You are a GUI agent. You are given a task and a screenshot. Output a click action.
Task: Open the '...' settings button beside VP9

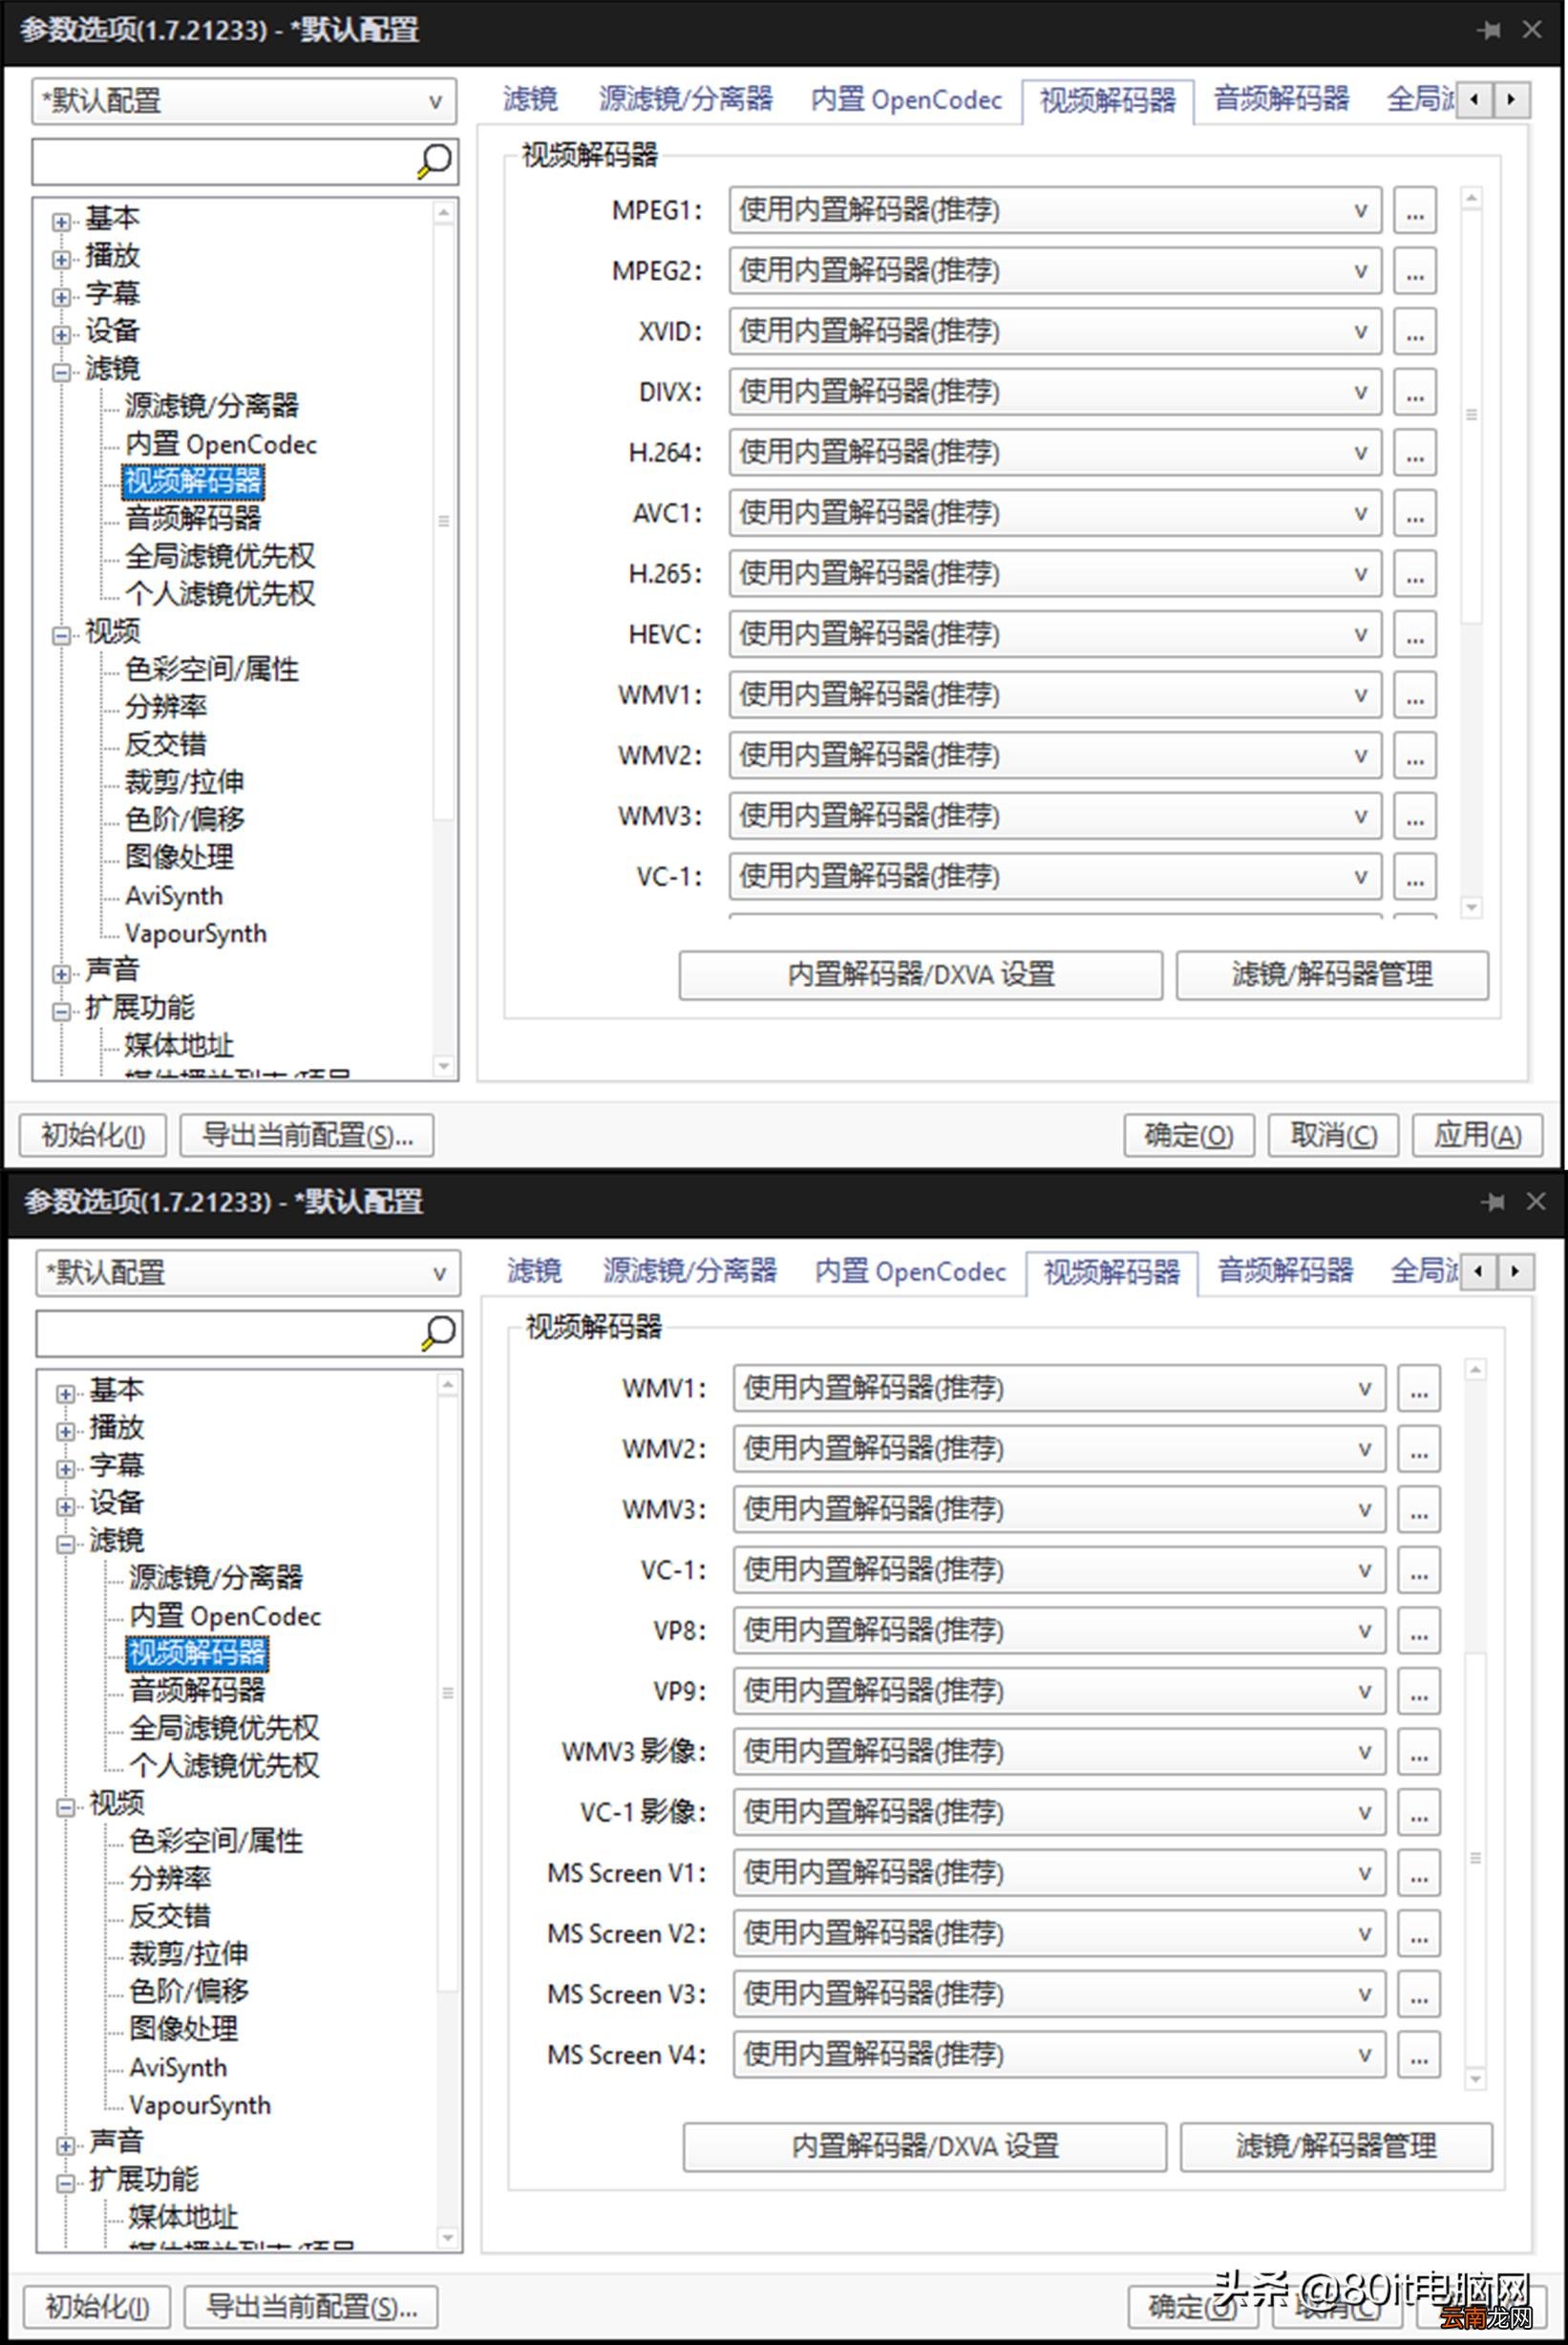pyautogui.click(x=1419, y=1691)
